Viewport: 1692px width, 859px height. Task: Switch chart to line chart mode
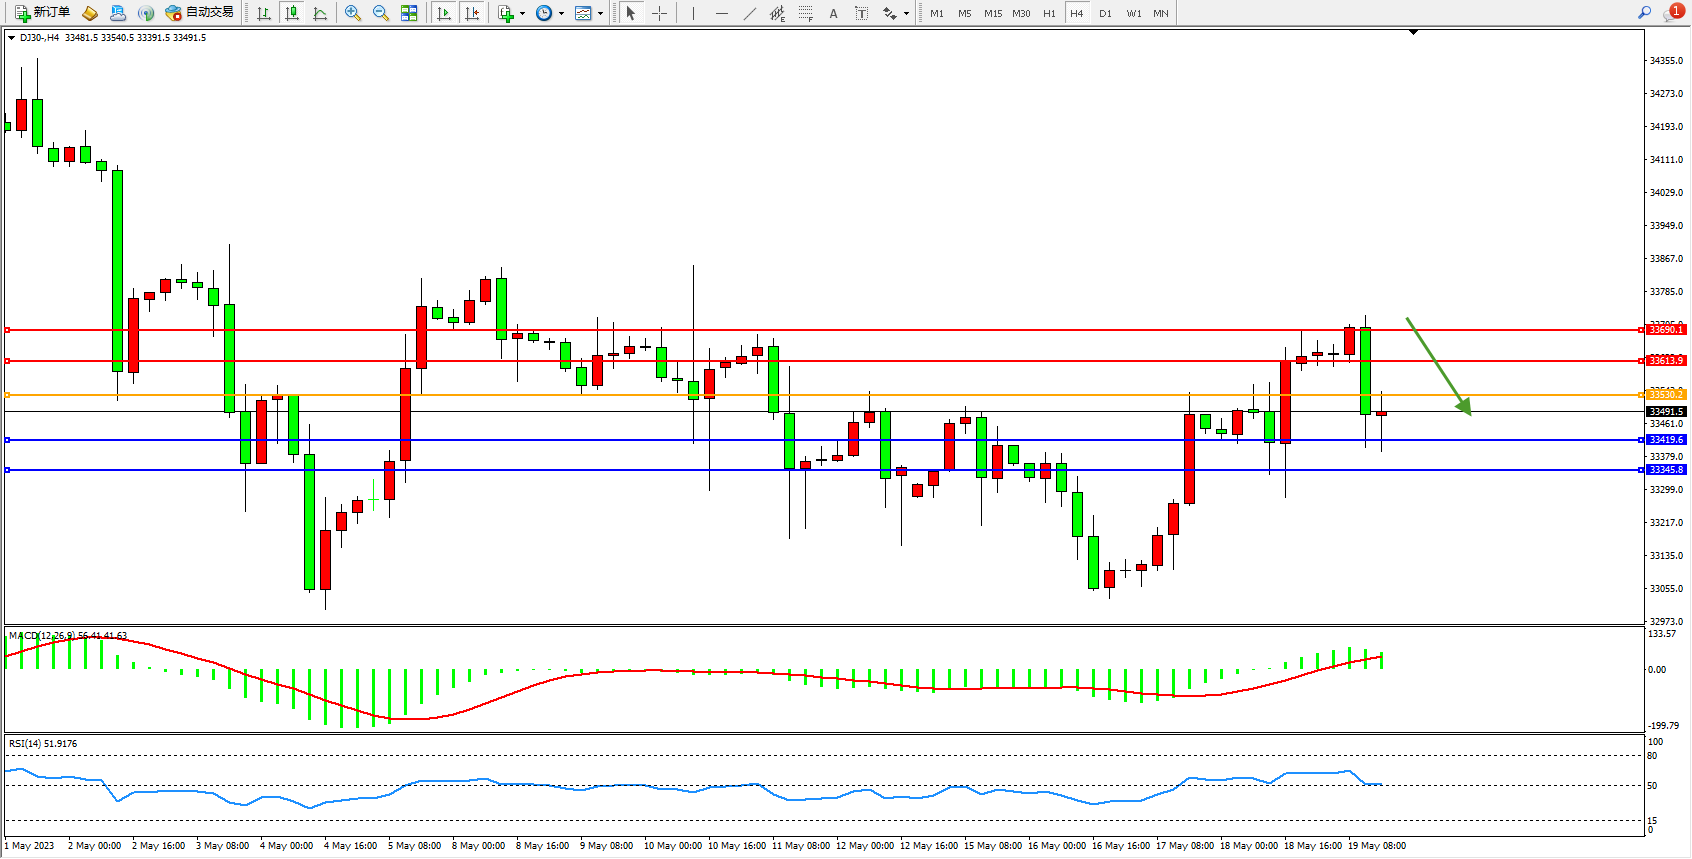coord(320,13)
